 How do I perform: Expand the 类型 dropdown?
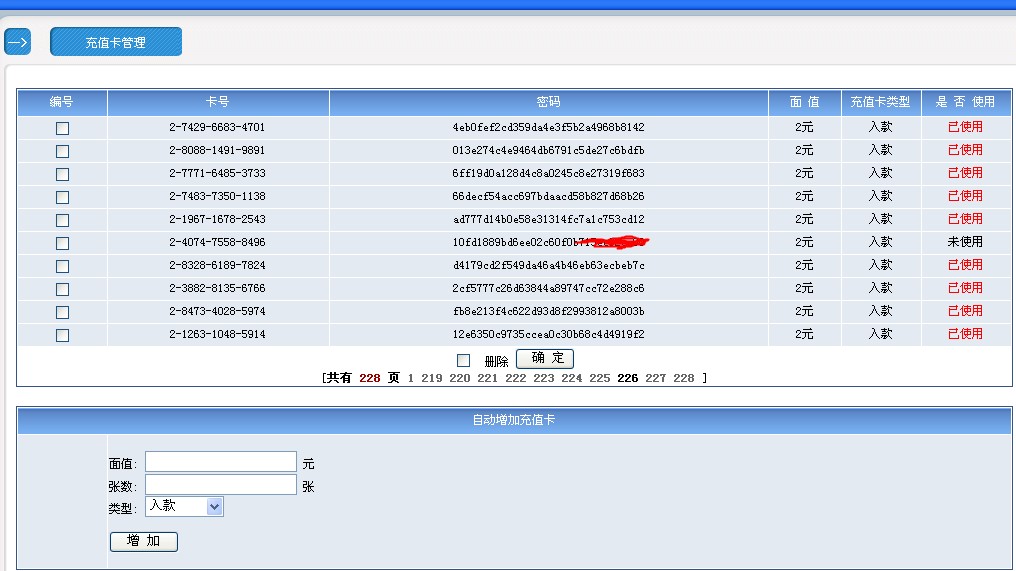185,507
